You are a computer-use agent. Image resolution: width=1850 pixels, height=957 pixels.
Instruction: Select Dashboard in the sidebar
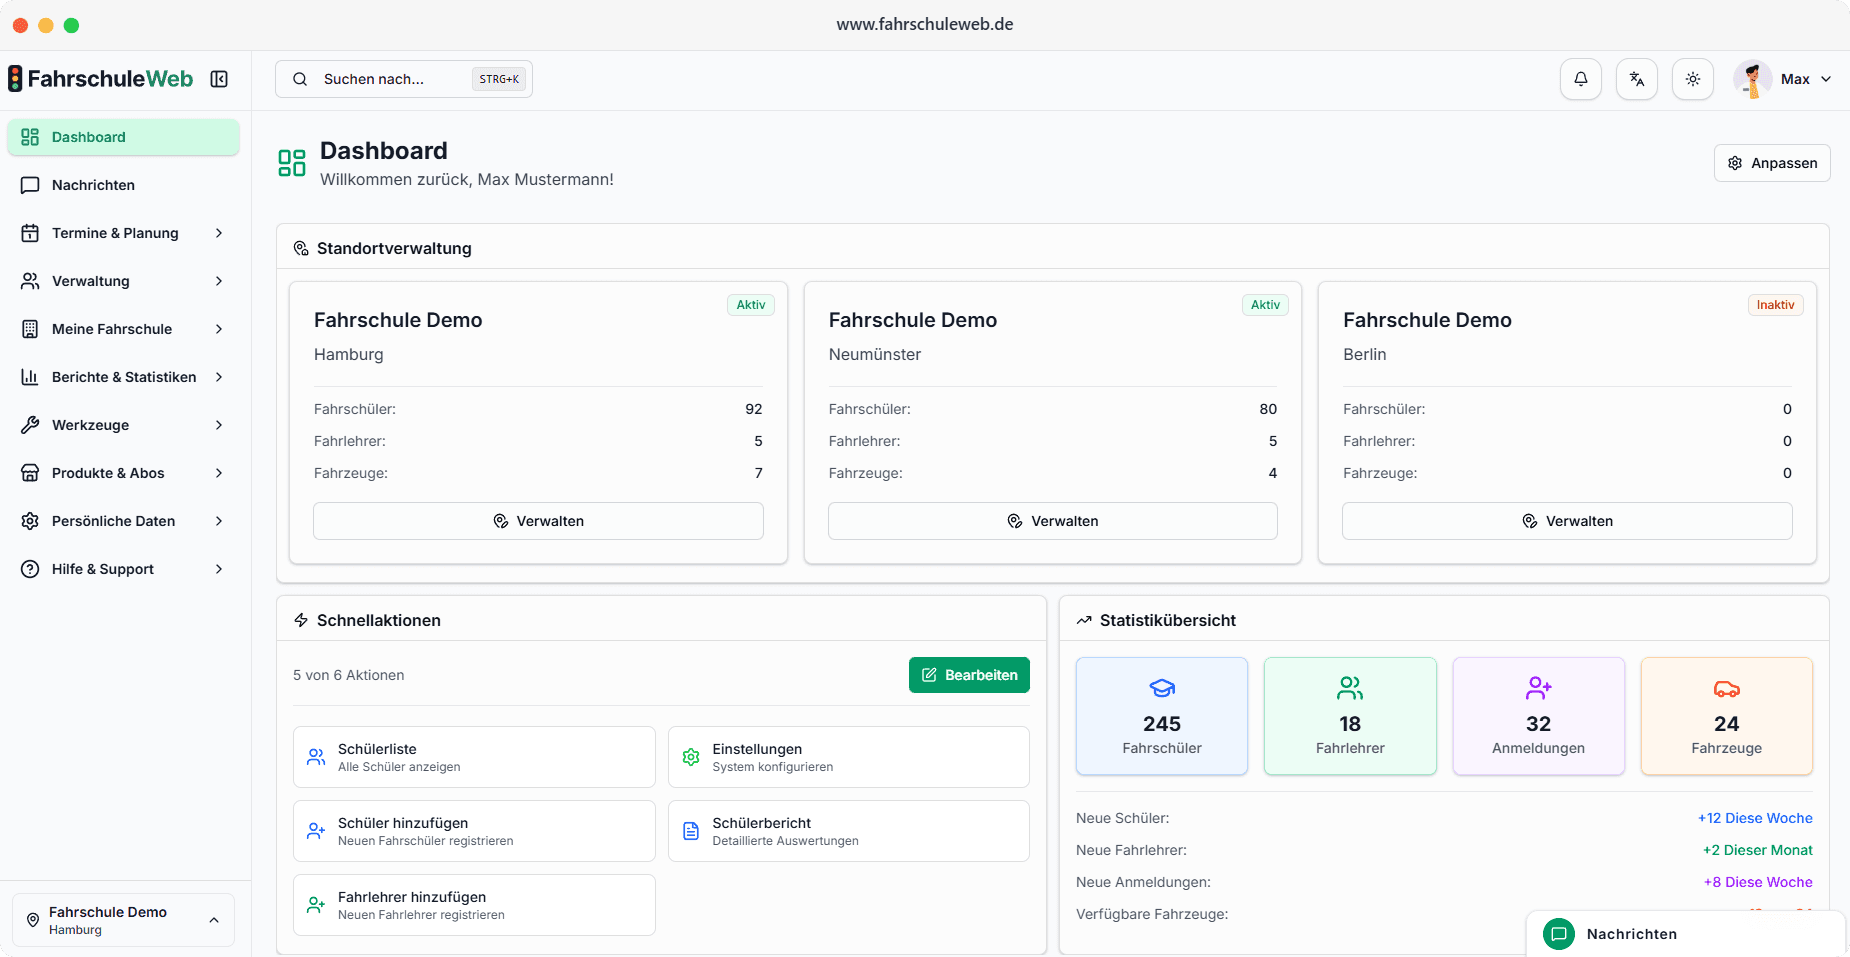point(88,137)
